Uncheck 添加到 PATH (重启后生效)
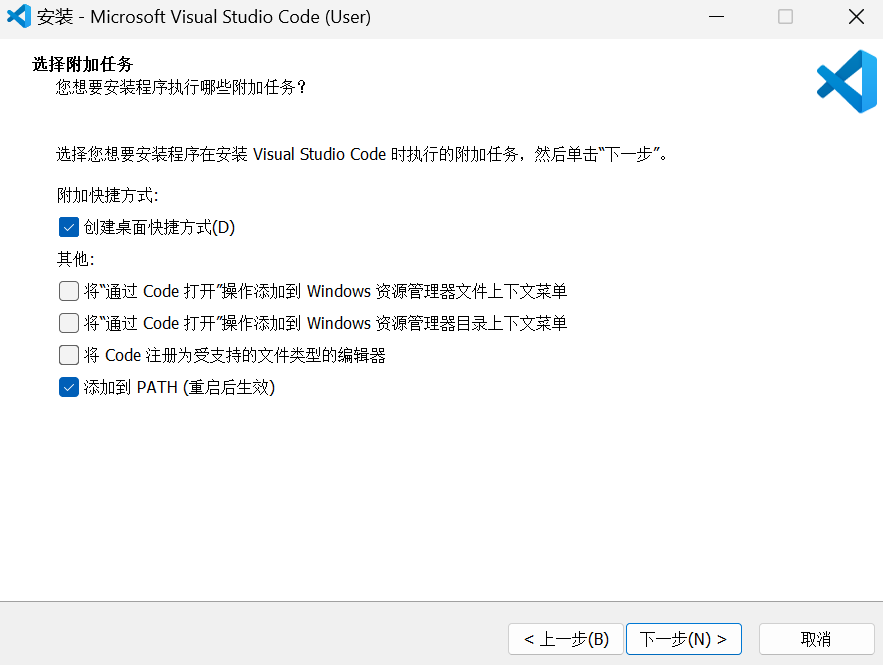The image size is (883, 665). coord(69,387)
